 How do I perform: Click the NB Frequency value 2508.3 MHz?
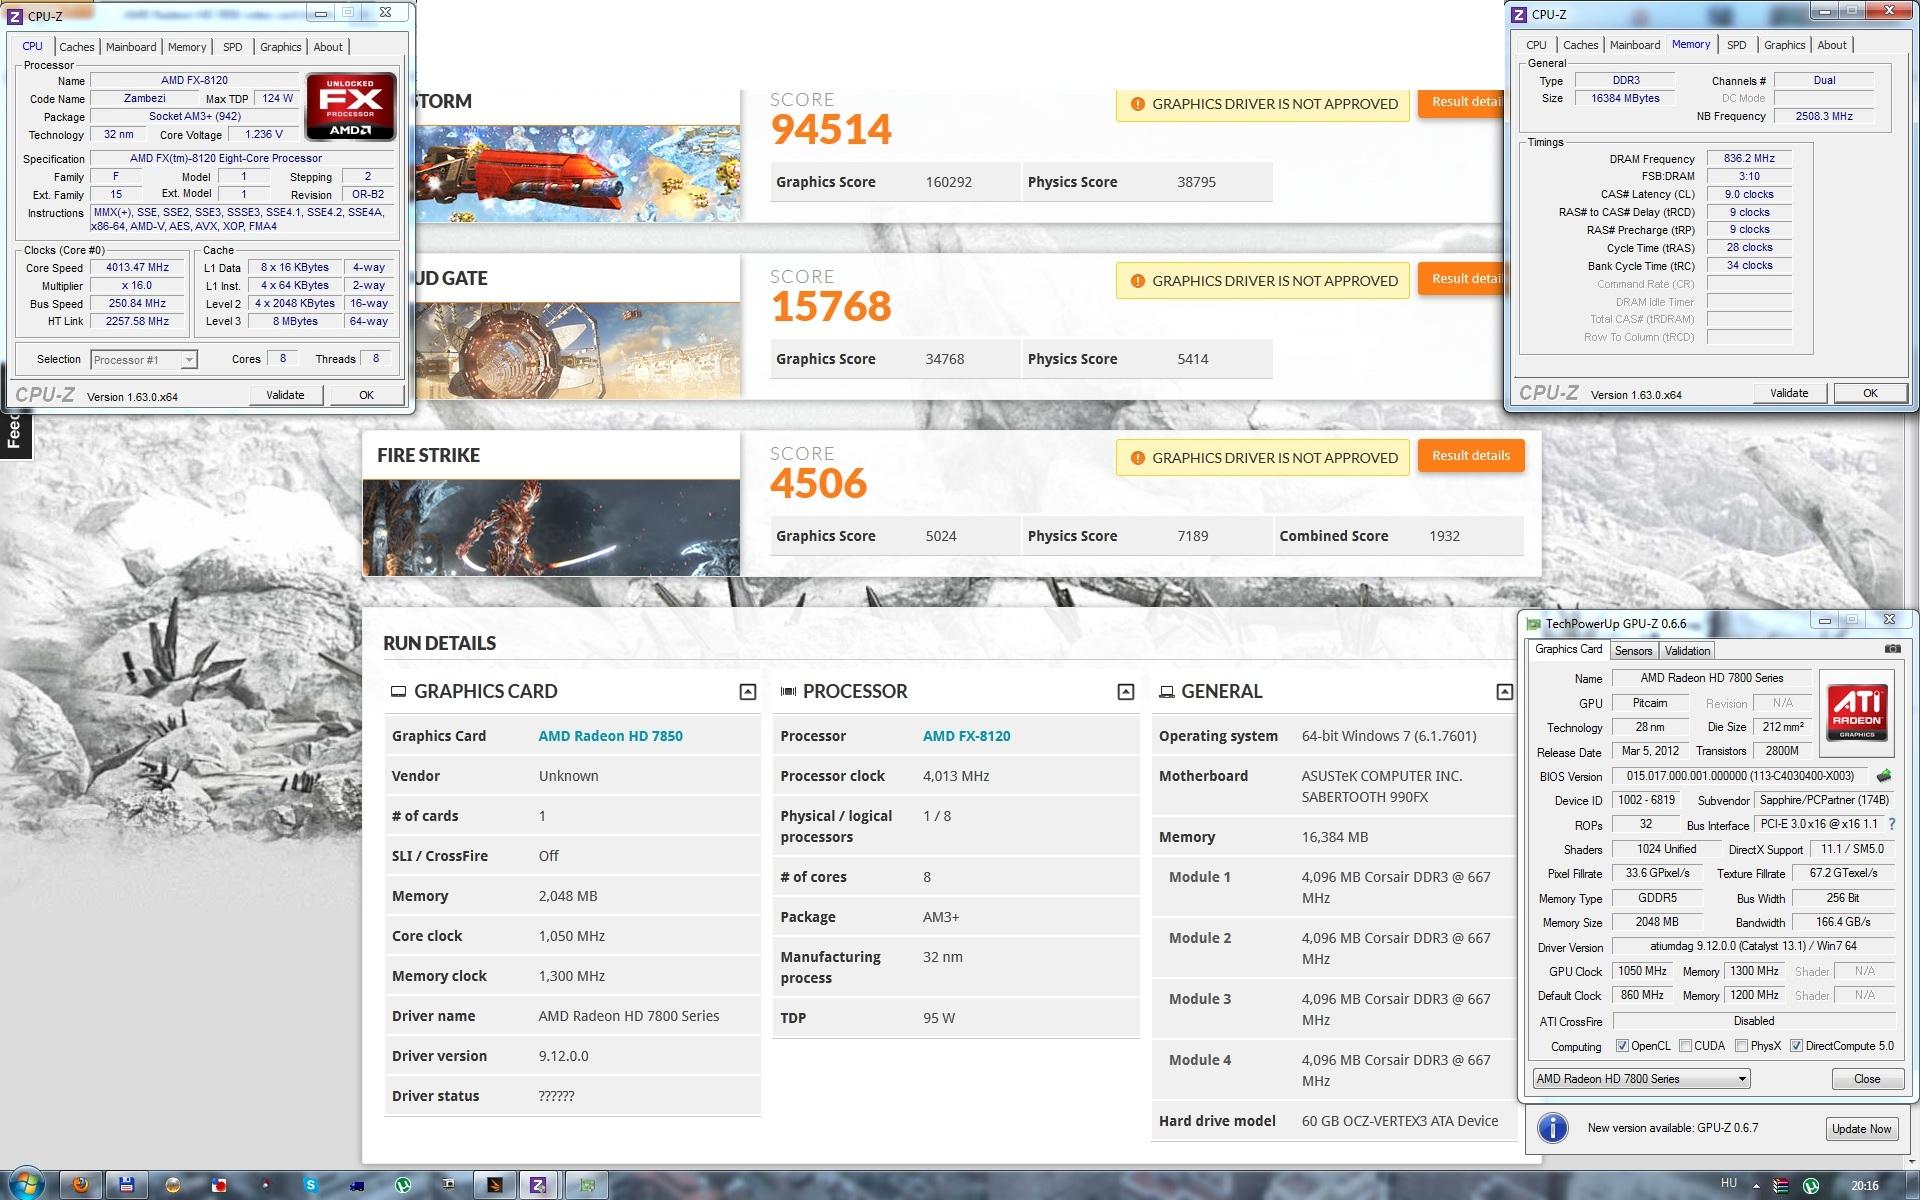[x=1823, y=116]
